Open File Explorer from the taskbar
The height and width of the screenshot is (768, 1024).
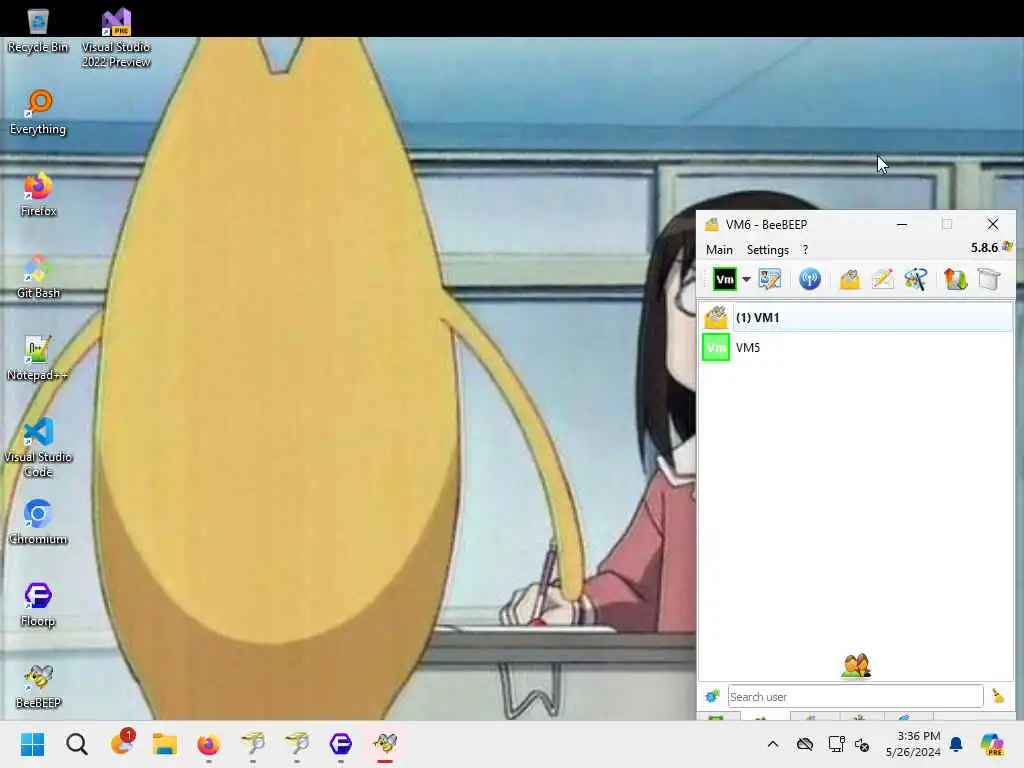(x=165, y=744)
